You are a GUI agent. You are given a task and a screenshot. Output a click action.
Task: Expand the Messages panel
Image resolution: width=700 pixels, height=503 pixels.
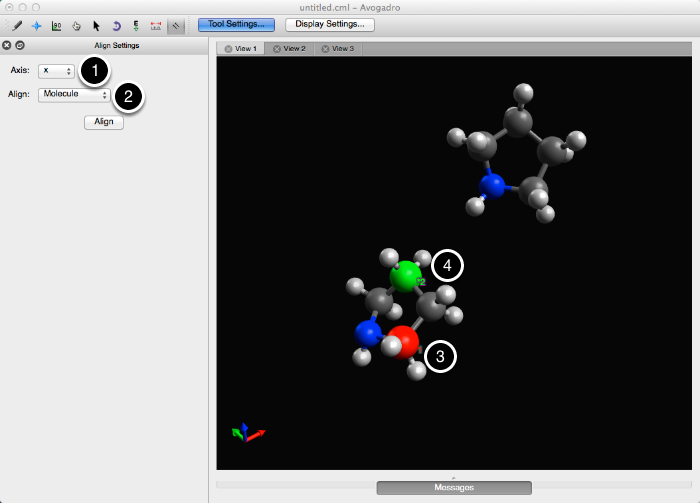click(x=454, y=487)
